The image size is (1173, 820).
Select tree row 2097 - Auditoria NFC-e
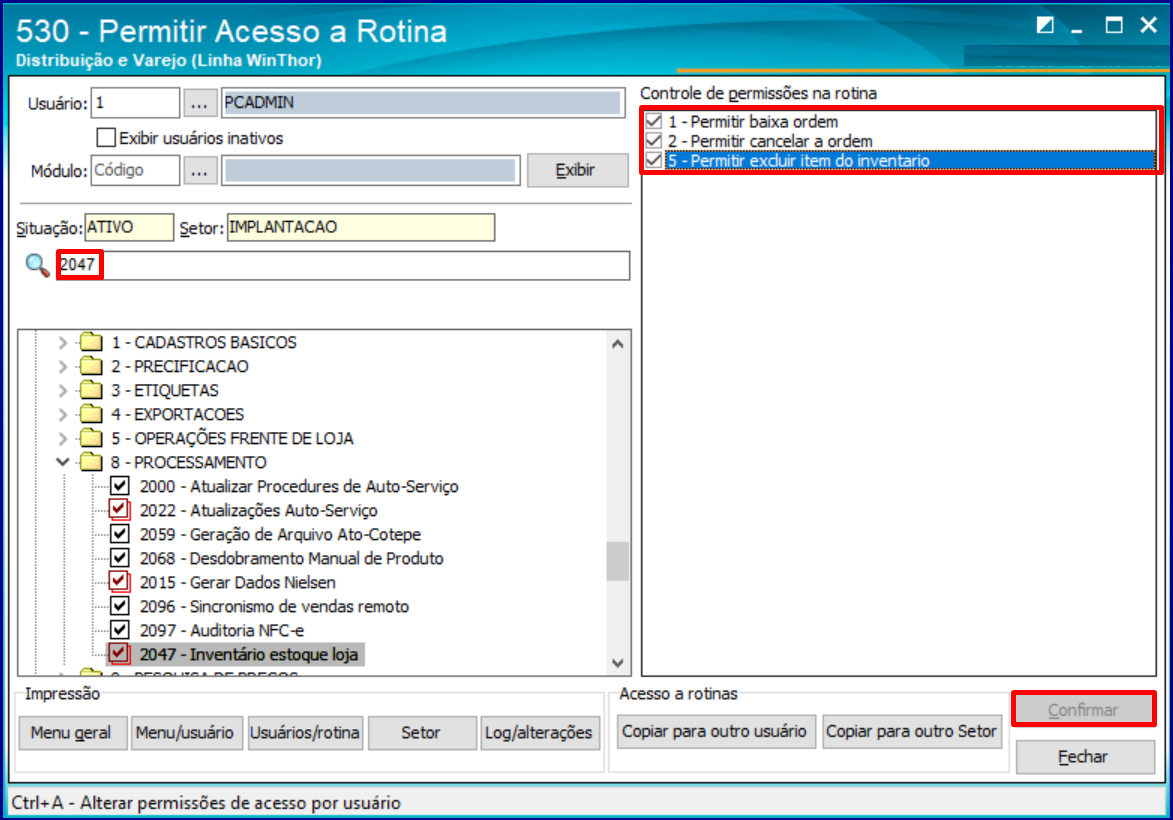(221, 630)
